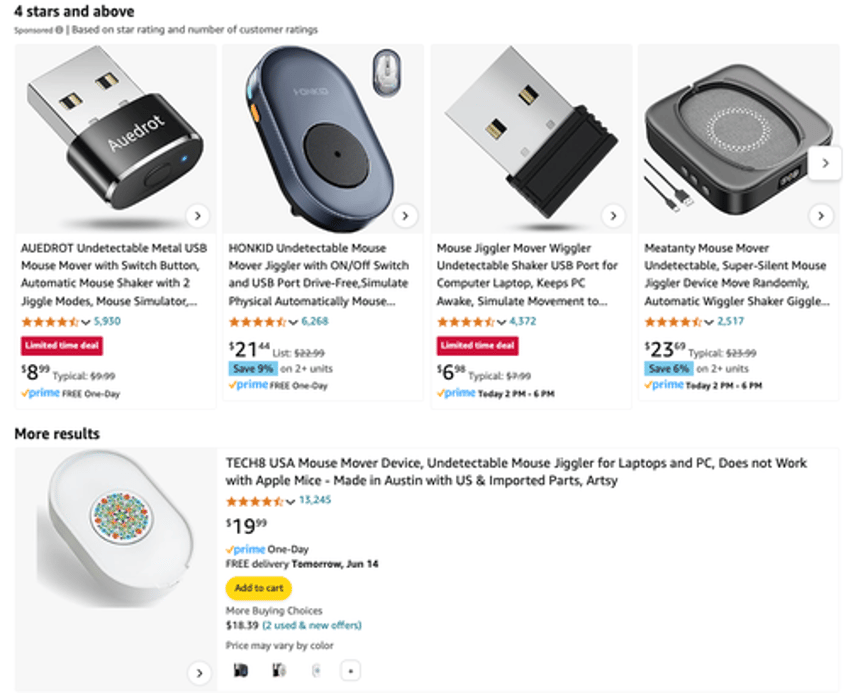Click next-image arrow on Mouse Jiggler Wiggler photo
The width and height of the screenshot is (848, 693).
point(613,216)
